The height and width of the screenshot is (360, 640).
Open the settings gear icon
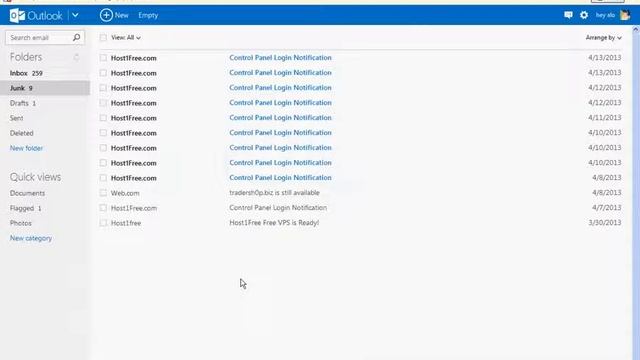coord(584,15)
